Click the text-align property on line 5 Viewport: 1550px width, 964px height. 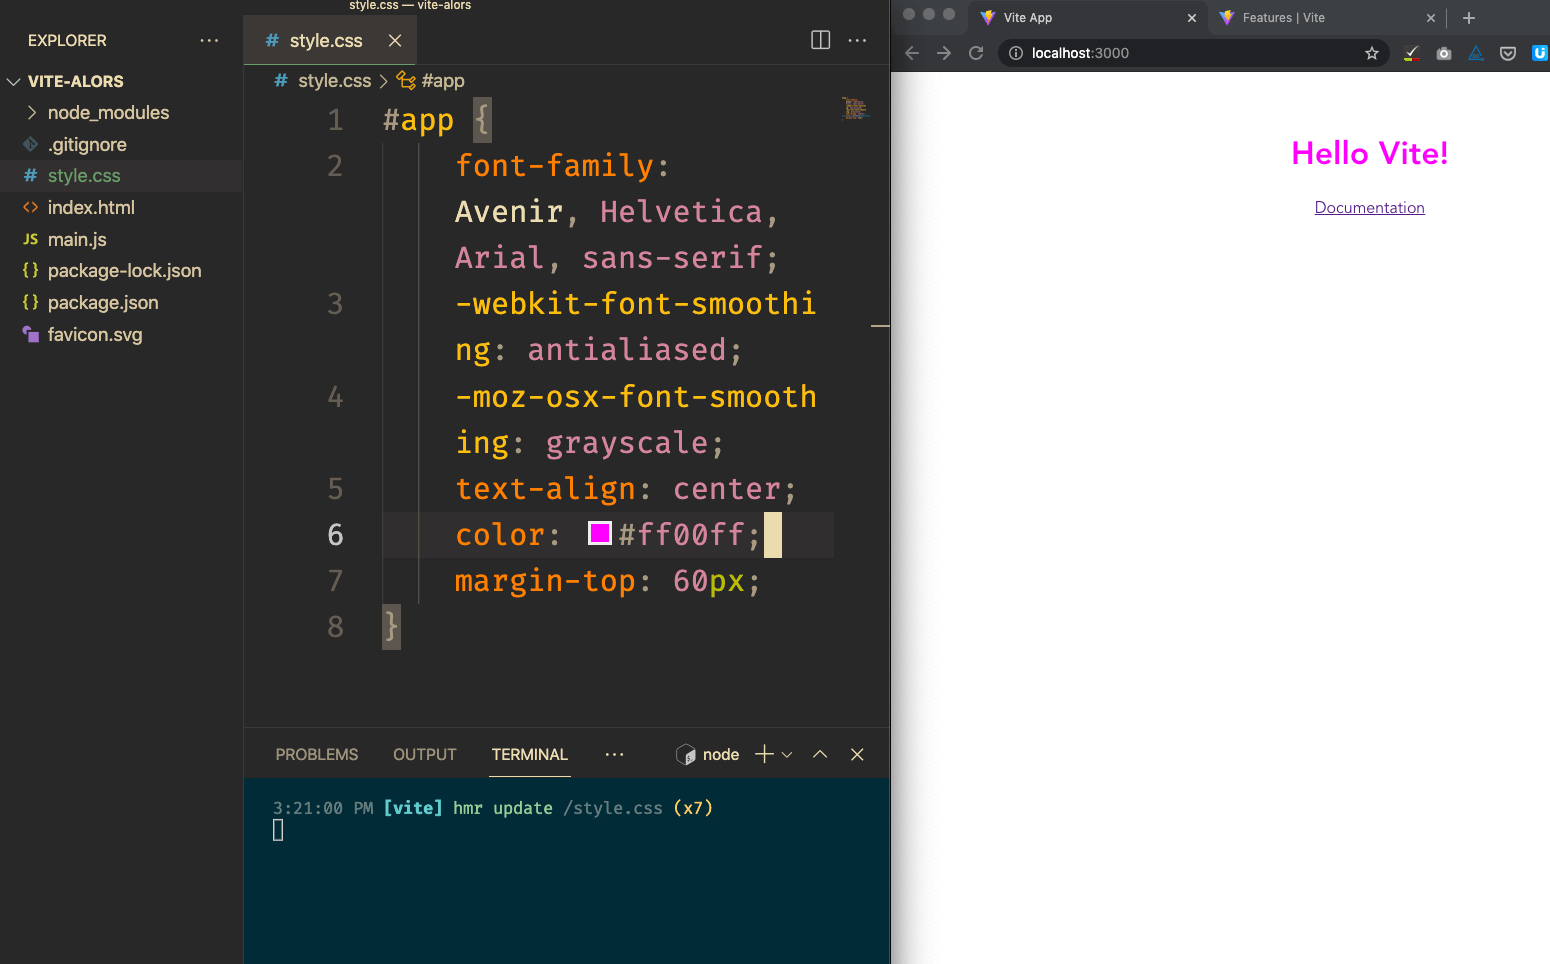coord(545,489)
